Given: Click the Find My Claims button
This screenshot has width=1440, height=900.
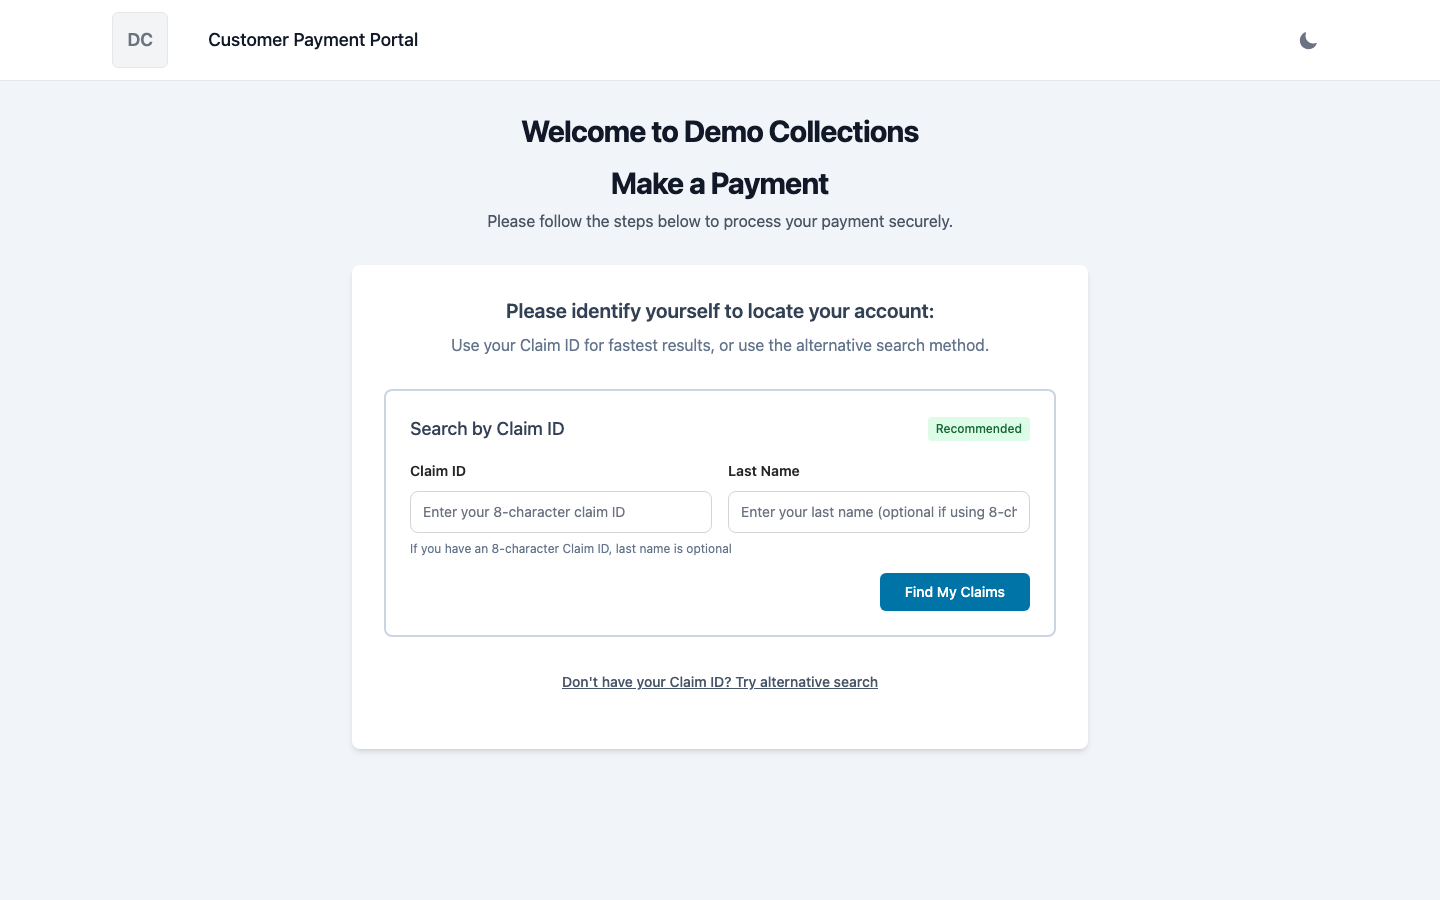Looking at the screenshot, I should pos(954,592).
